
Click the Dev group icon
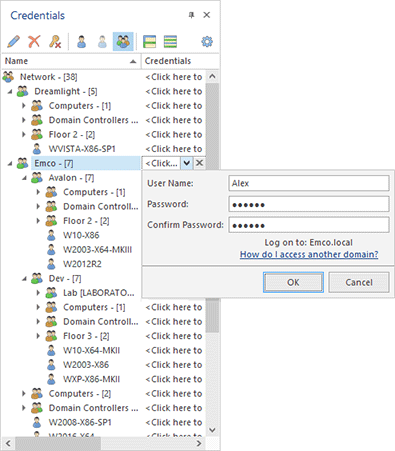tap(37, 278)
